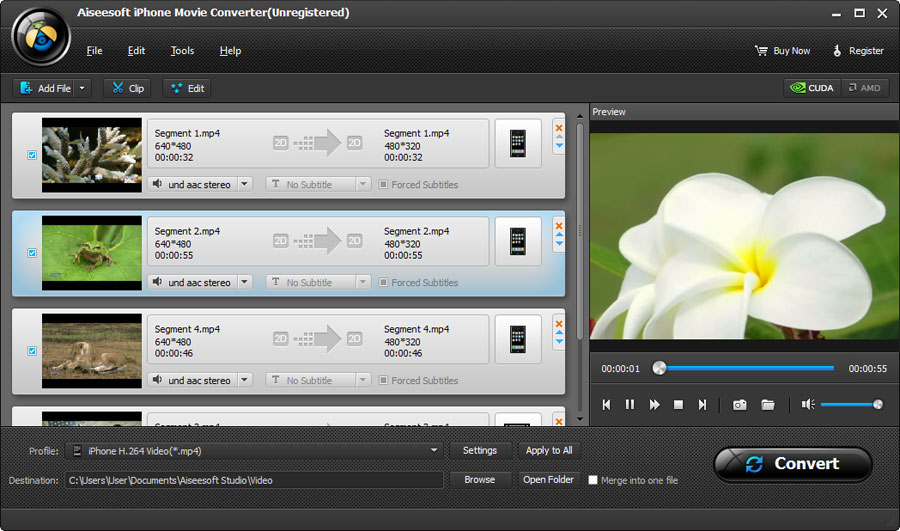Screen dimensions: 900x531
Task: Open the Clip tool
Action: (x=127, y=88)
